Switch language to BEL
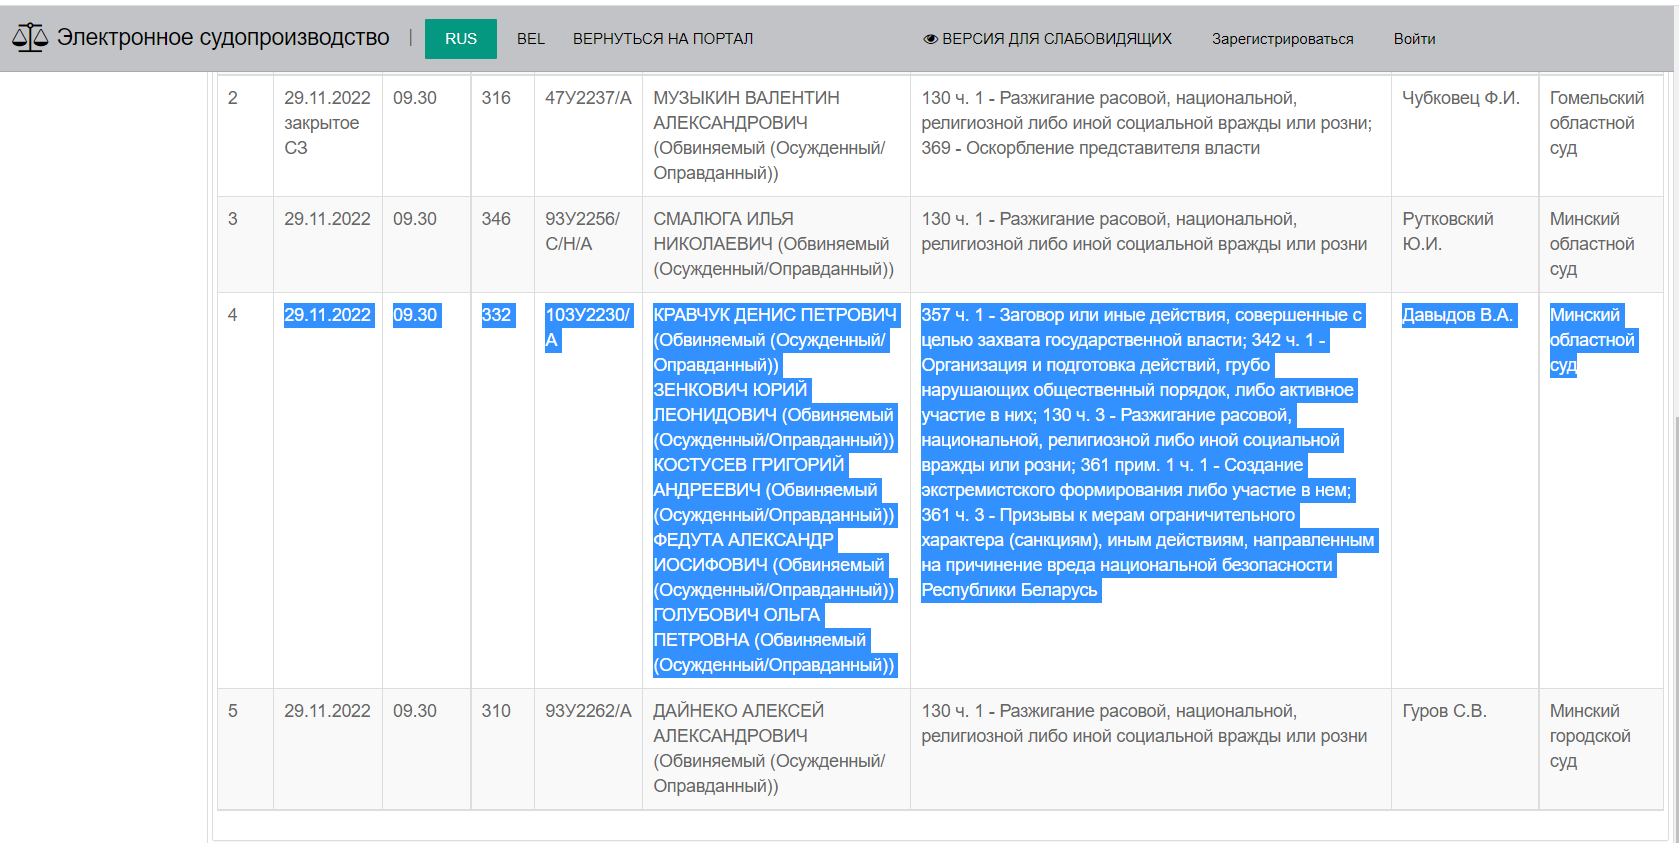The image size is (1679, 843). pos(530,39)
